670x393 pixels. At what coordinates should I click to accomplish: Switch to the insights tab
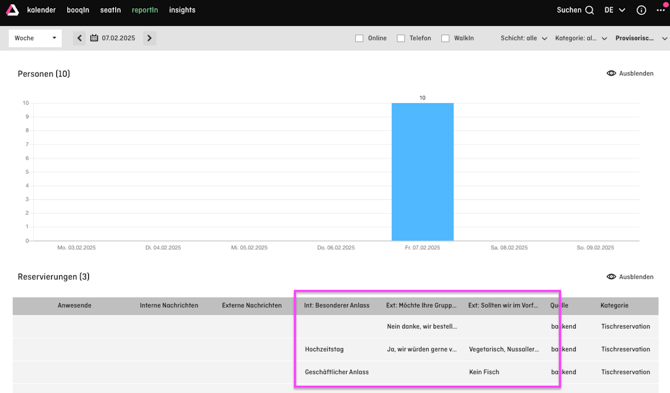click(182, 10)
